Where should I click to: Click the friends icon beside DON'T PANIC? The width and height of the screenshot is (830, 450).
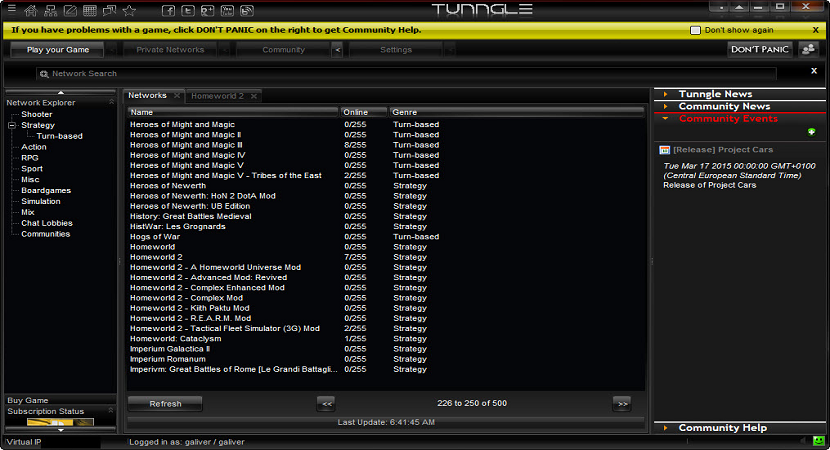(808, 49)
